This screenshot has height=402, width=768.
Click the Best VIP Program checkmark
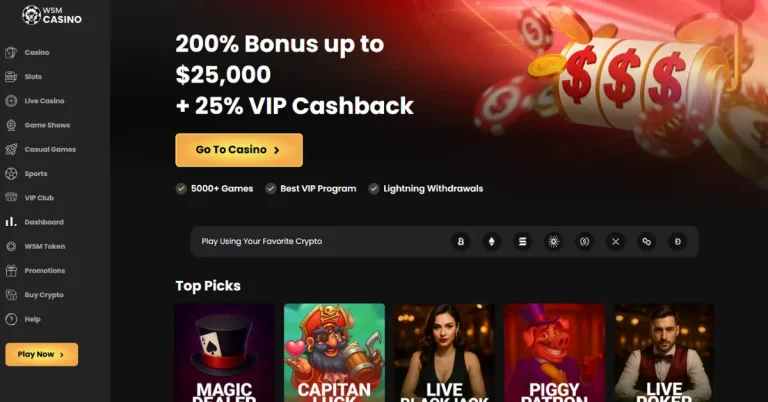(270, 189)
